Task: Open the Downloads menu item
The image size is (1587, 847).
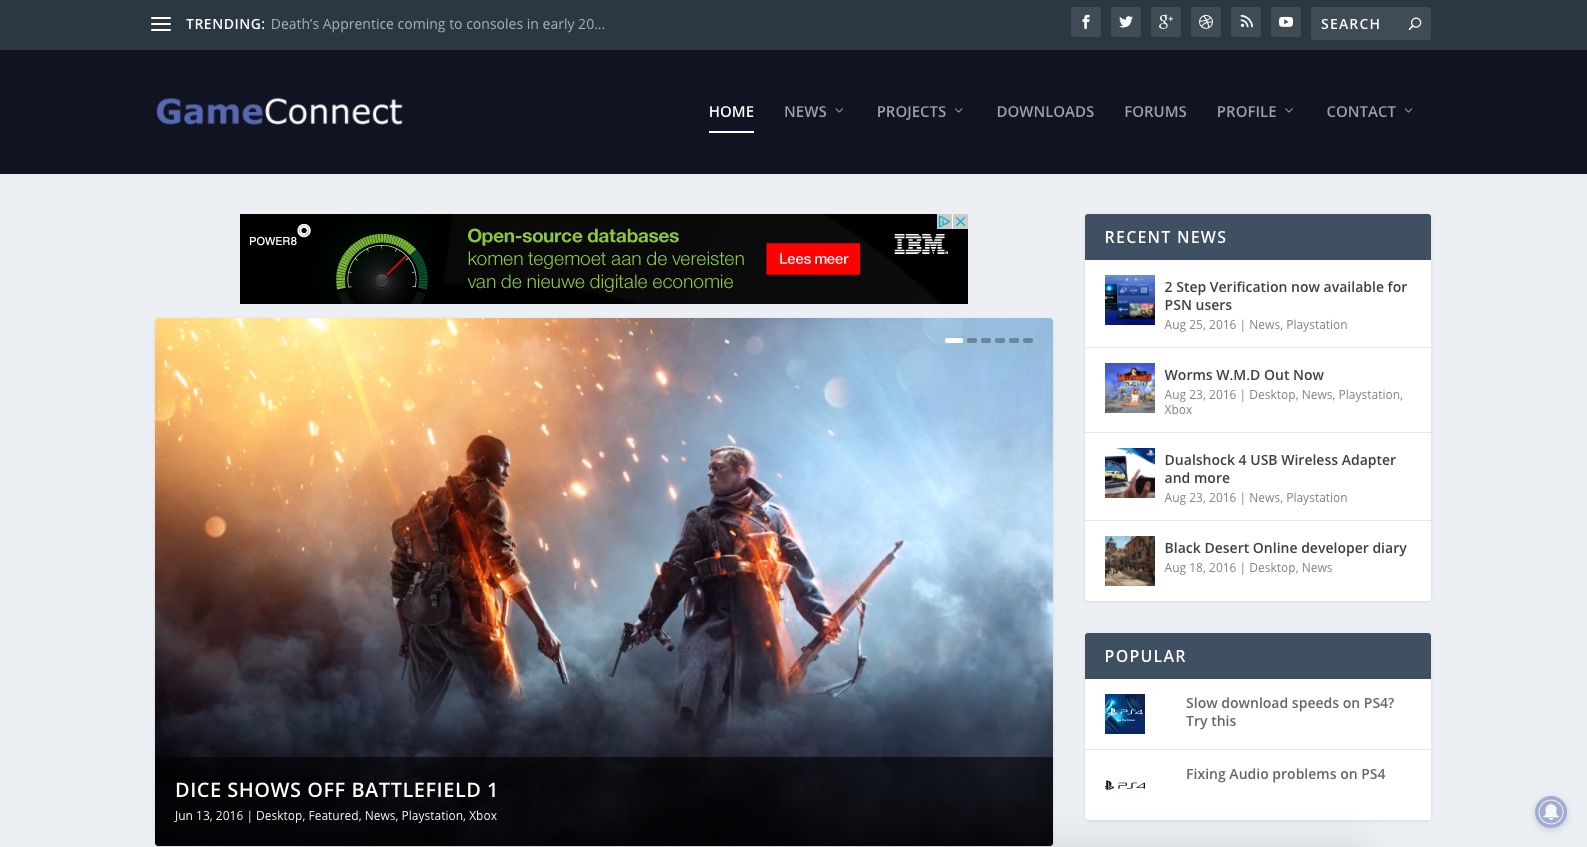Action: tap(1045, 112)
